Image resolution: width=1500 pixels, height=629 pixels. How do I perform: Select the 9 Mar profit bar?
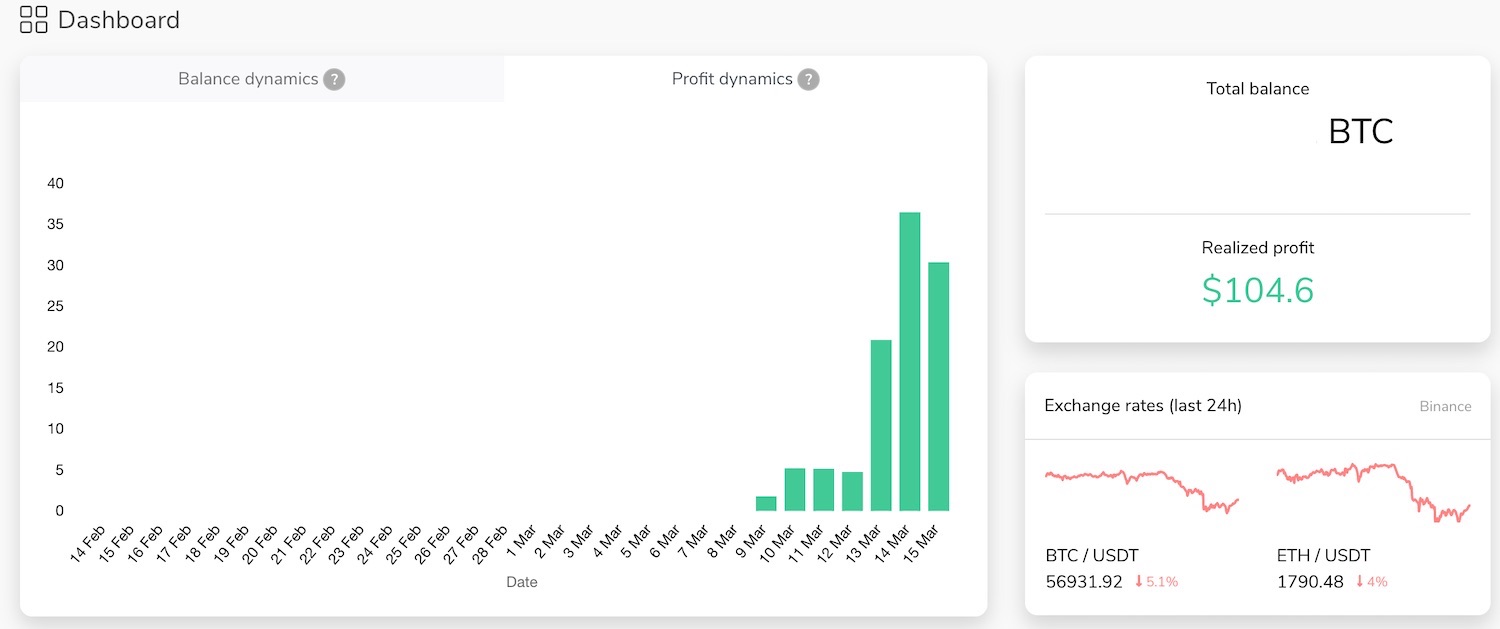(x=766, y=503)
